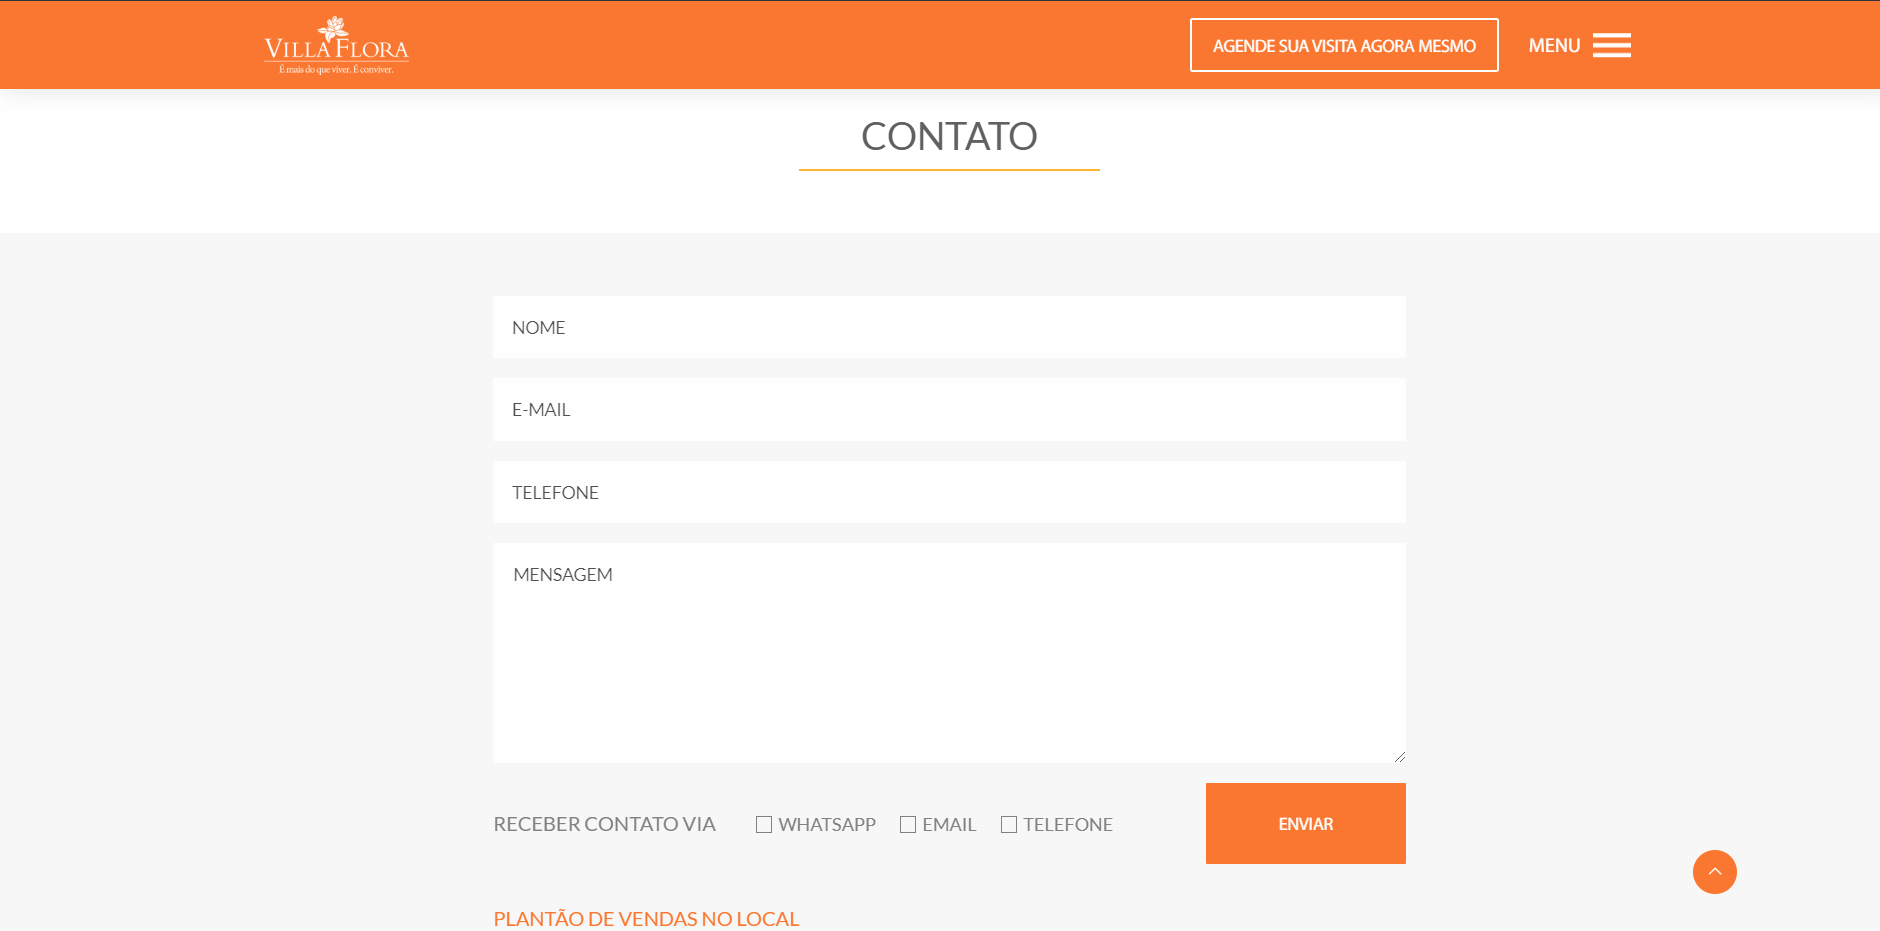This screenshot has width=1880, height=931.
Task: Focus the Nome input field
Action: (x=949, y=327)
